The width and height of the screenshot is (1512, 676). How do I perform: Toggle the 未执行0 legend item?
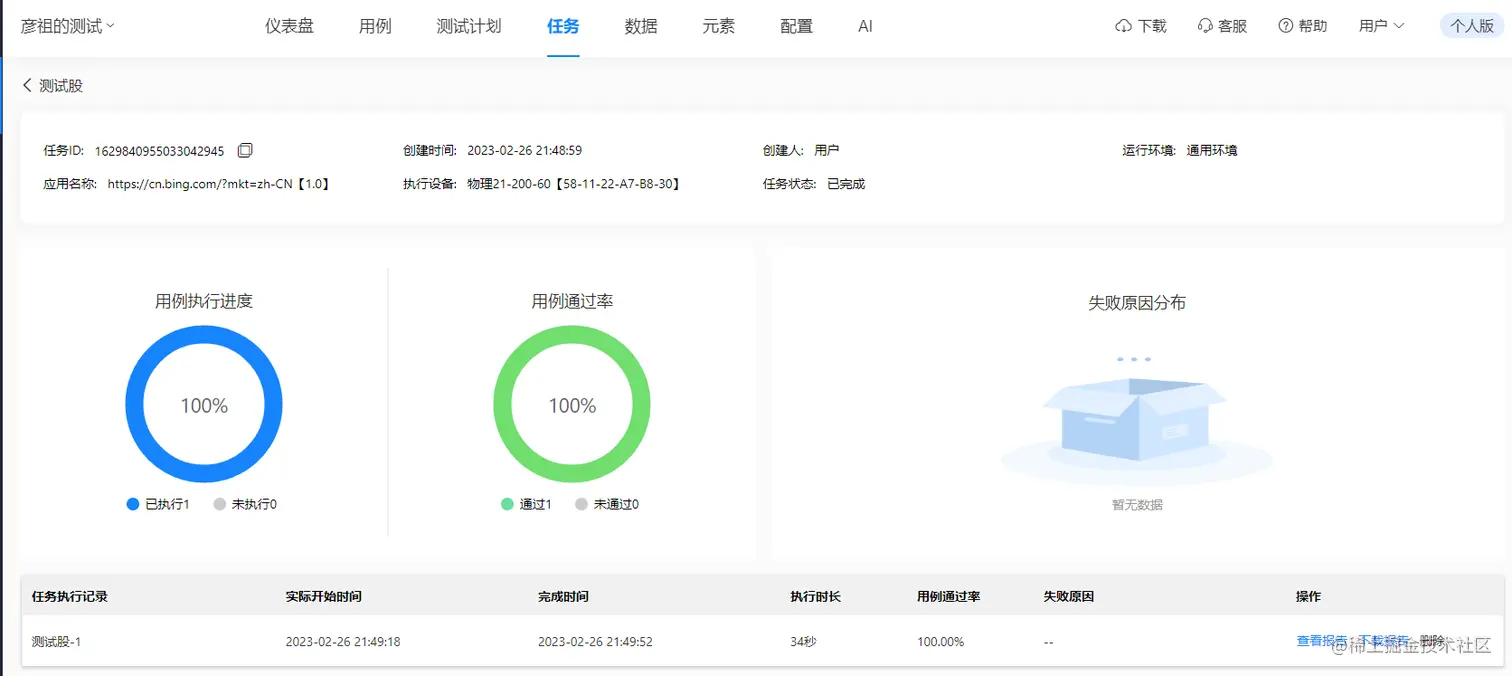pos(245,504)
